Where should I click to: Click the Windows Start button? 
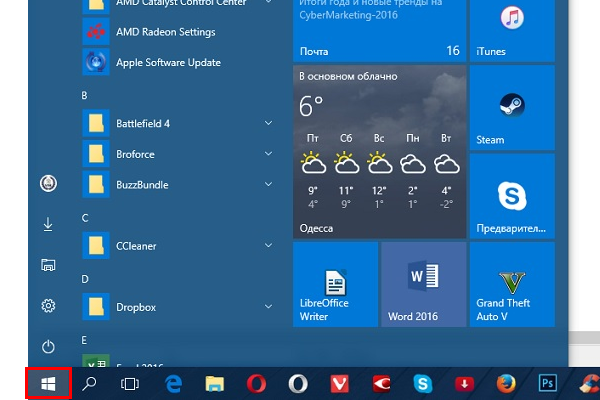pyautogui.click(x=48, y=384)
